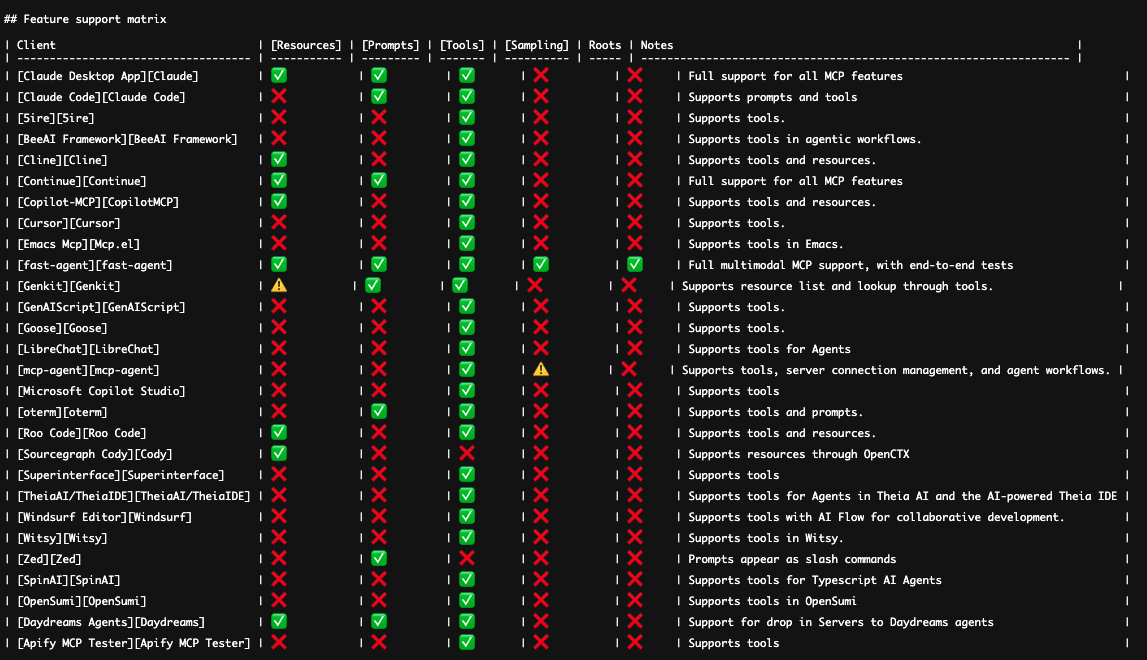1147x660 pixels.
Task: Click the Roots checkmark in fast-agent row
Action: point(635,264)
